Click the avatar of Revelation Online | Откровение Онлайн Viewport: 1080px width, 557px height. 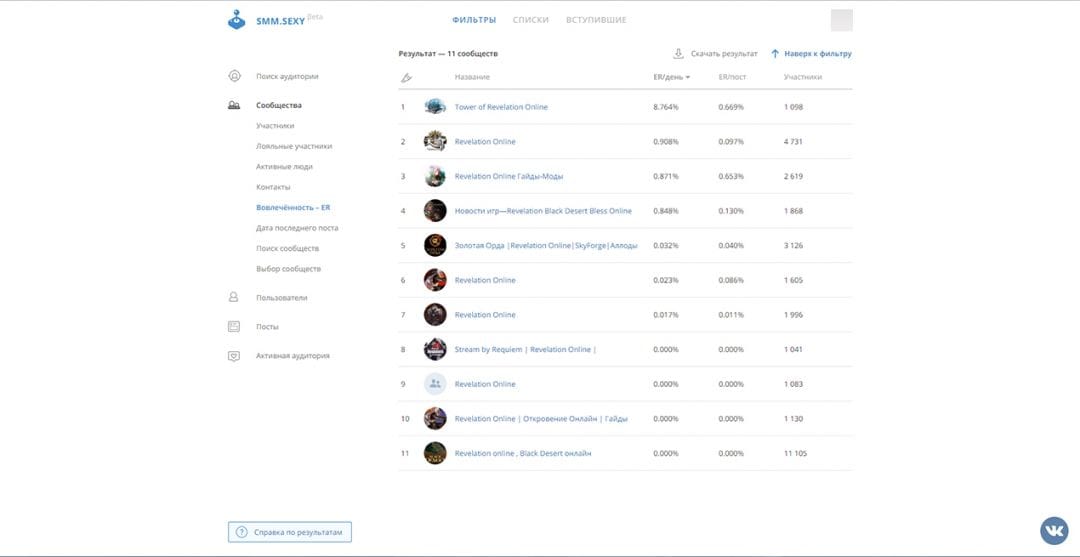click(x=435, y=419)
